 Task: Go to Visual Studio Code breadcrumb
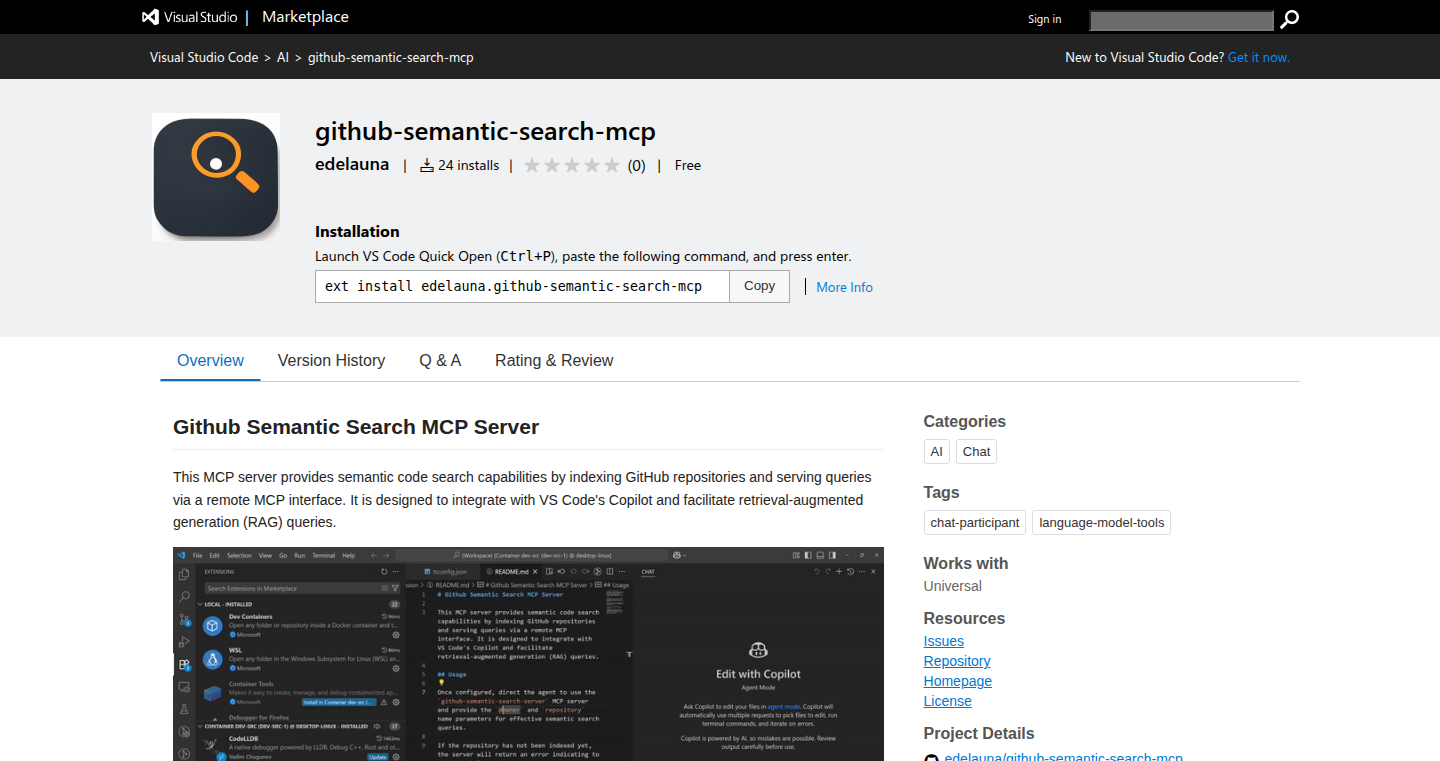pos(204,58)
